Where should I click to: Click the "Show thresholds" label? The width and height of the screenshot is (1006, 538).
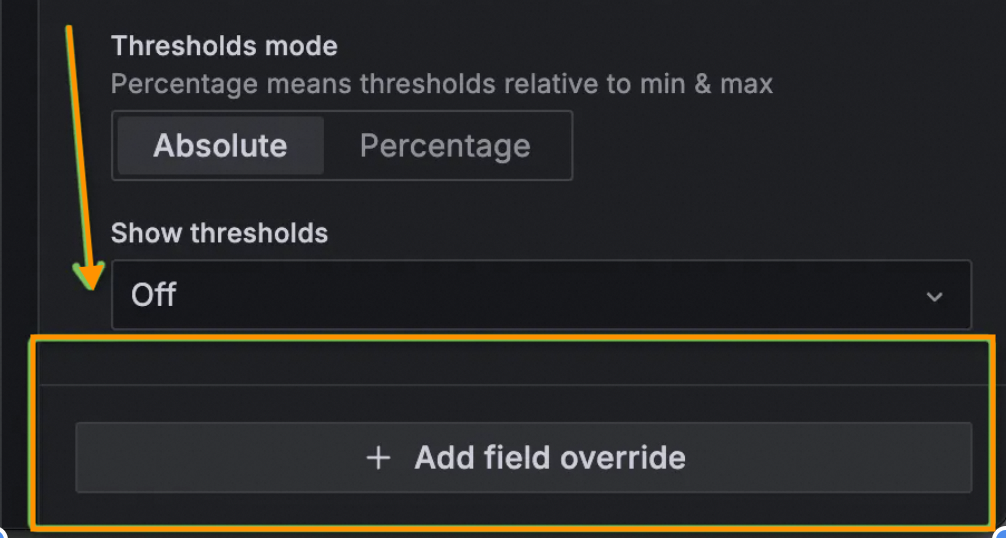pyautogui.click(x=219, y=233)
